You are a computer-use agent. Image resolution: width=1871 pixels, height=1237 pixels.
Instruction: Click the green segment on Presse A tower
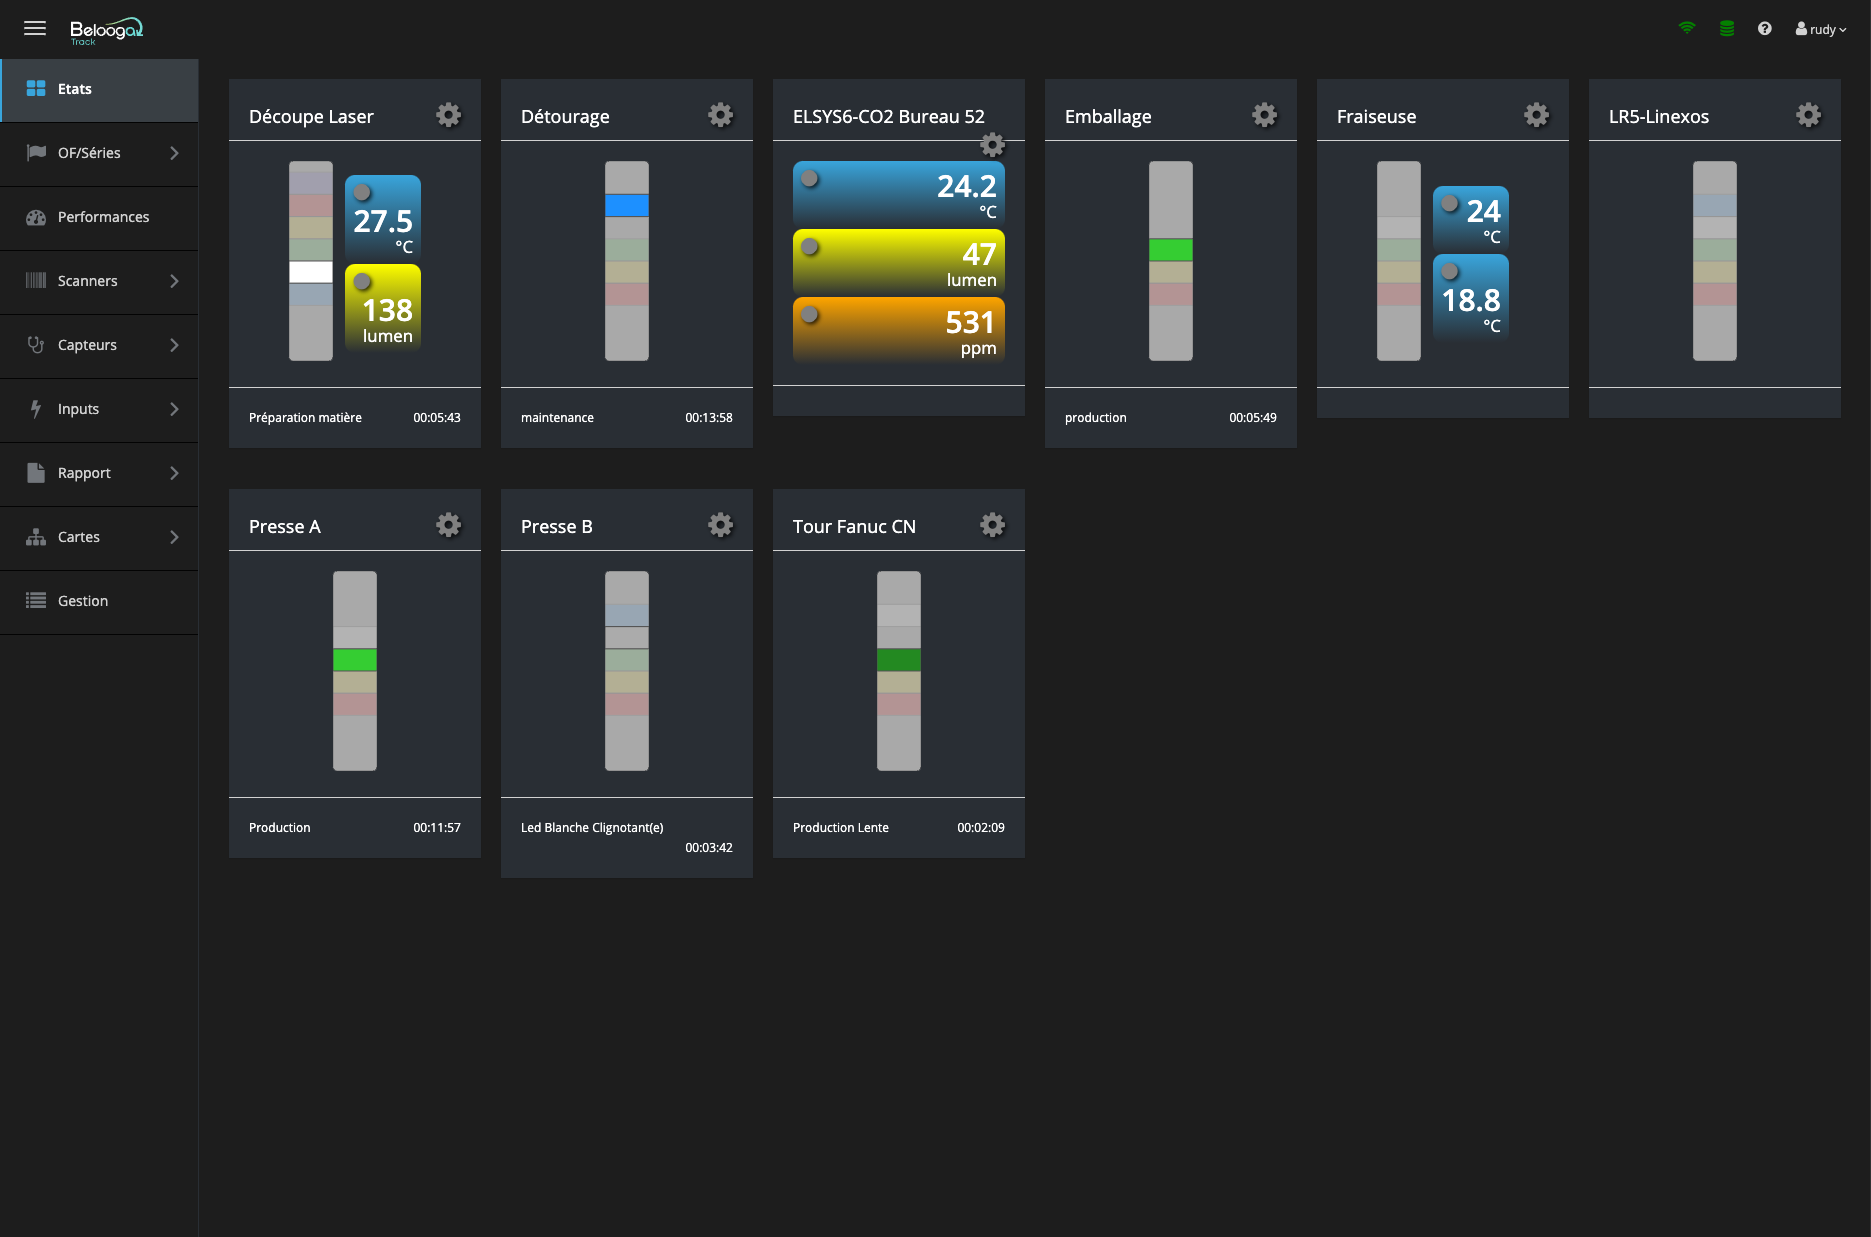tap(354, 660)
